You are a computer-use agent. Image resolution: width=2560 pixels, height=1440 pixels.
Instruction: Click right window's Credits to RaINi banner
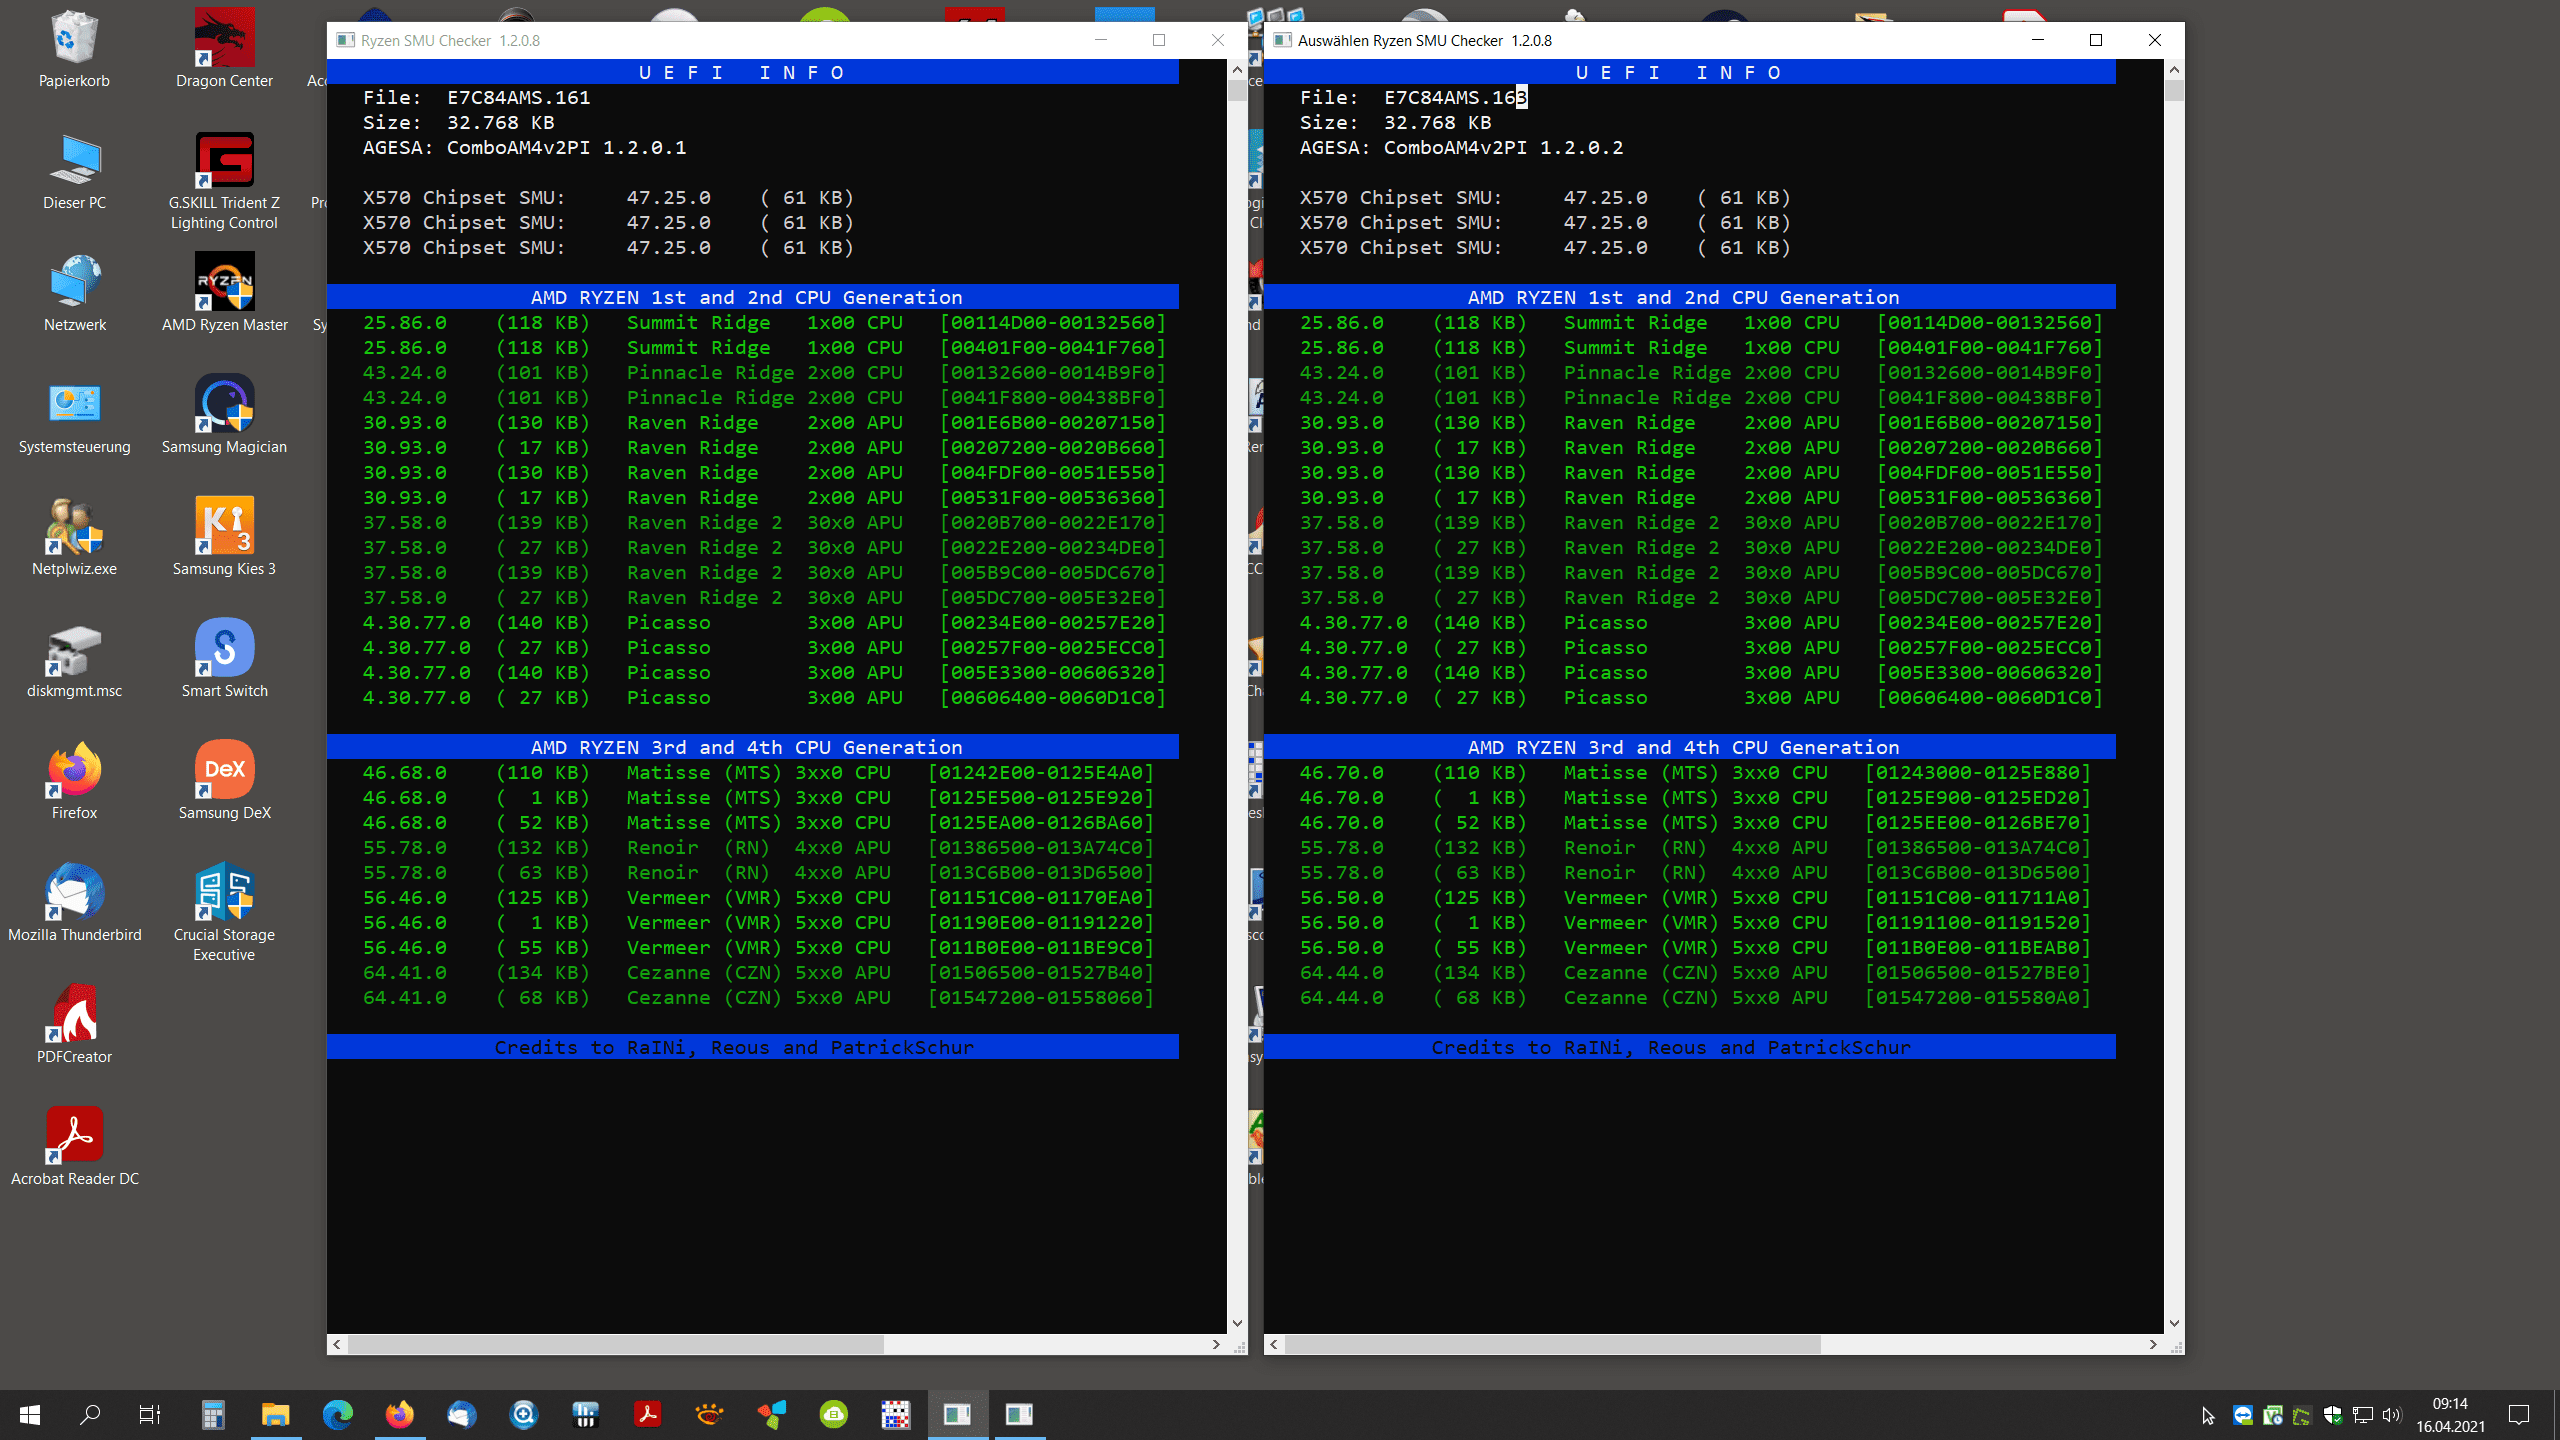click(x=1690, y=1047)
